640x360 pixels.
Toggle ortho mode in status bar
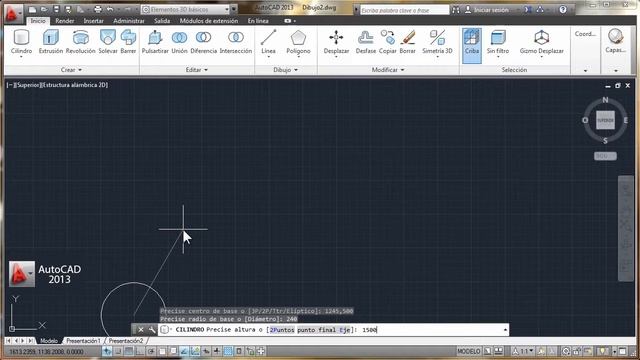pos(140,351)
